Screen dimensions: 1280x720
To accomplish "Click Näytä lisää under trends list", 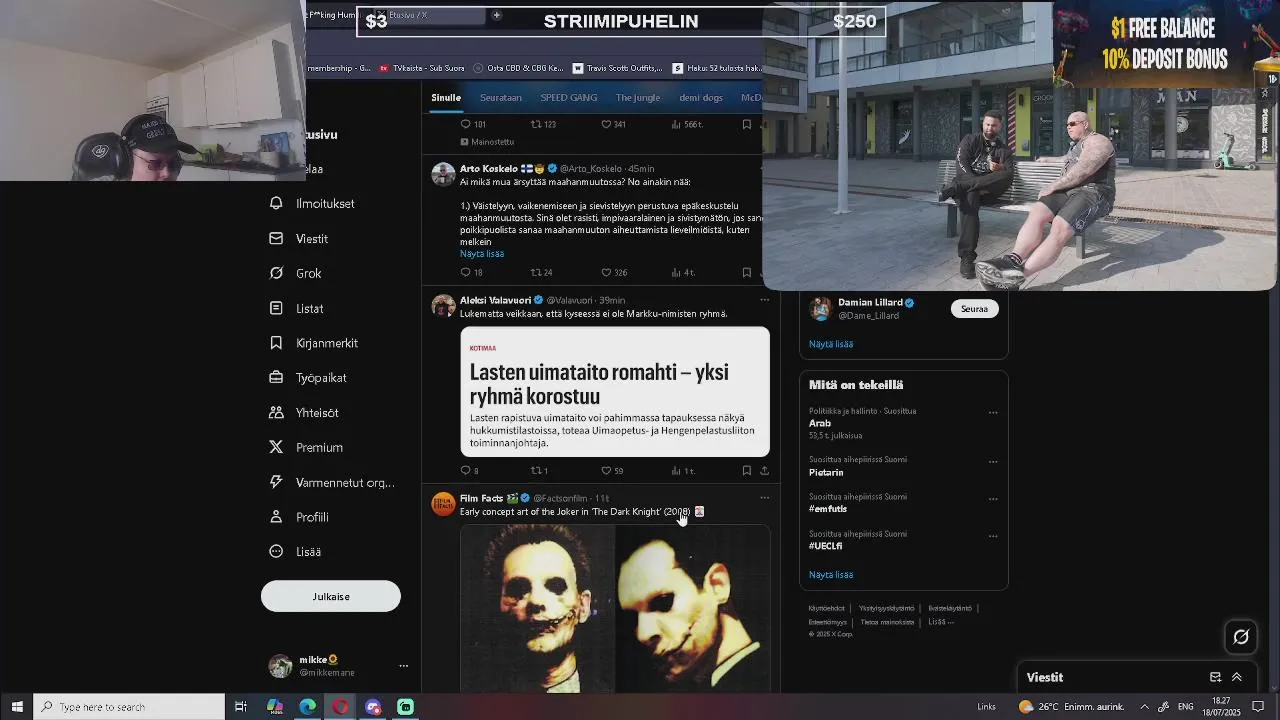I will [x=831, y=575].
